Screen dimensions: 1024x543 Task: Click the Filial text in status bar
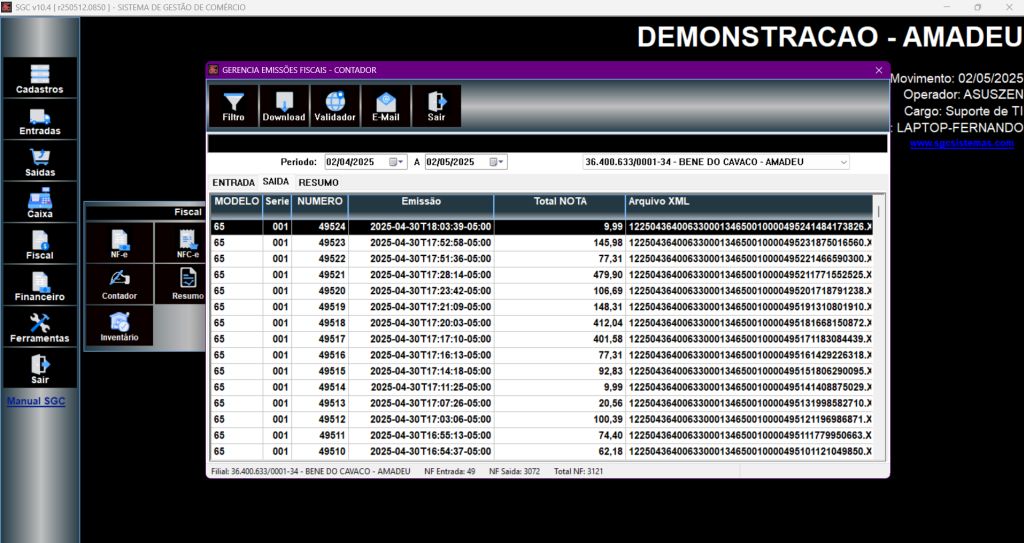(311, 471)
